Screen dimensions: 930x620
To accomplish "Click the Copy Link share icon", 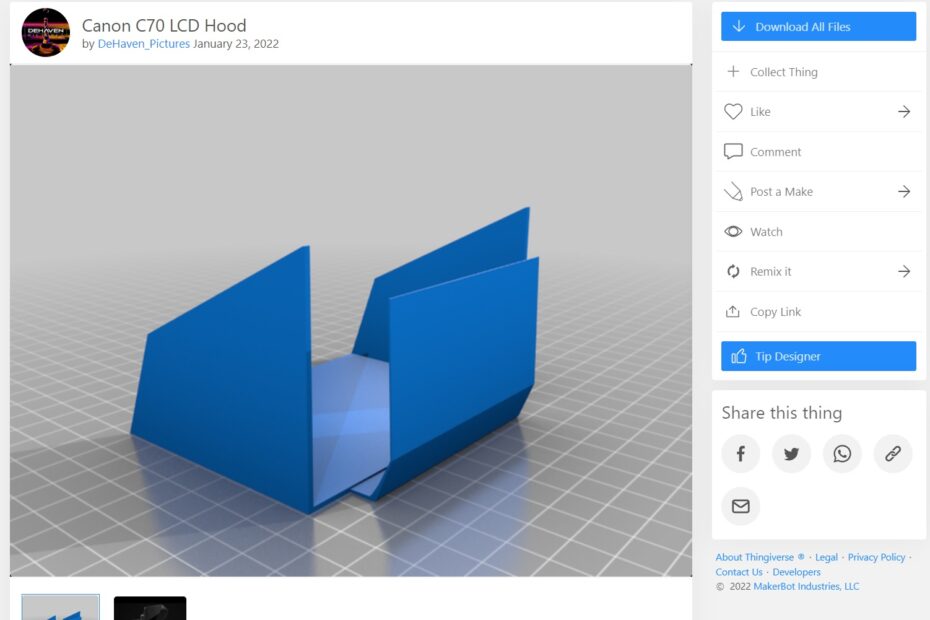I will pyautogui.click(x=732, y=311).
